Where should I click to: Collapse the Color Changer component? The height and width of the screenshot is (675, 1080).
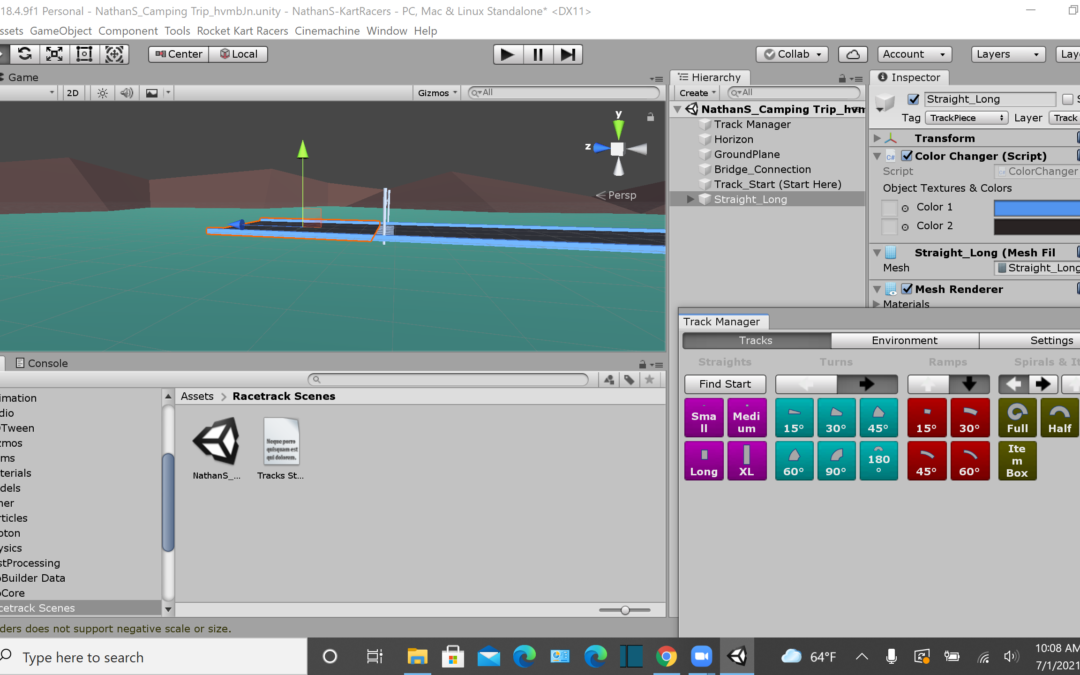coord(877,156)
